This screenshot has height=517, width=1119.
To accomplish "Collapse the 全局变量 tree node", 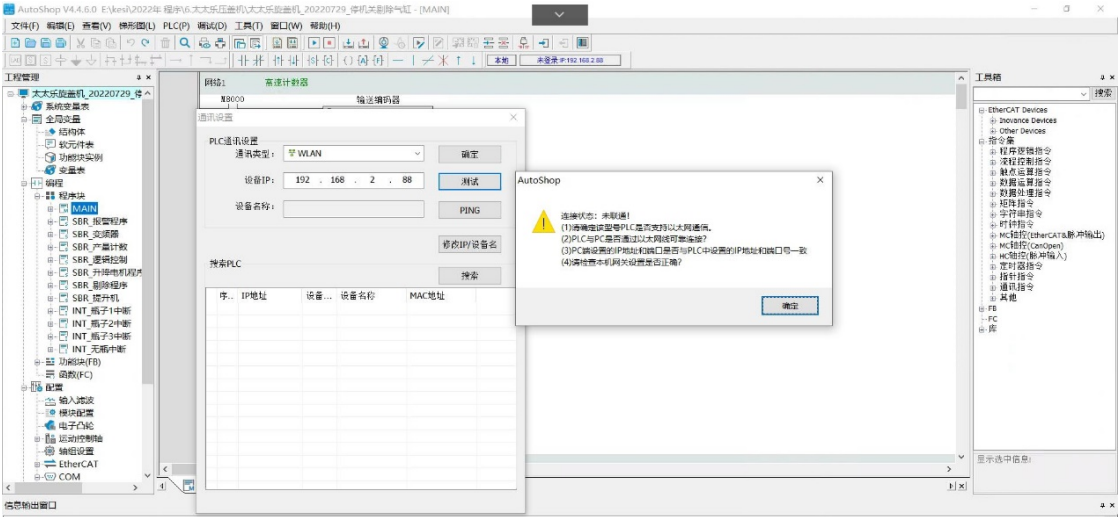I will click(25, 119).
